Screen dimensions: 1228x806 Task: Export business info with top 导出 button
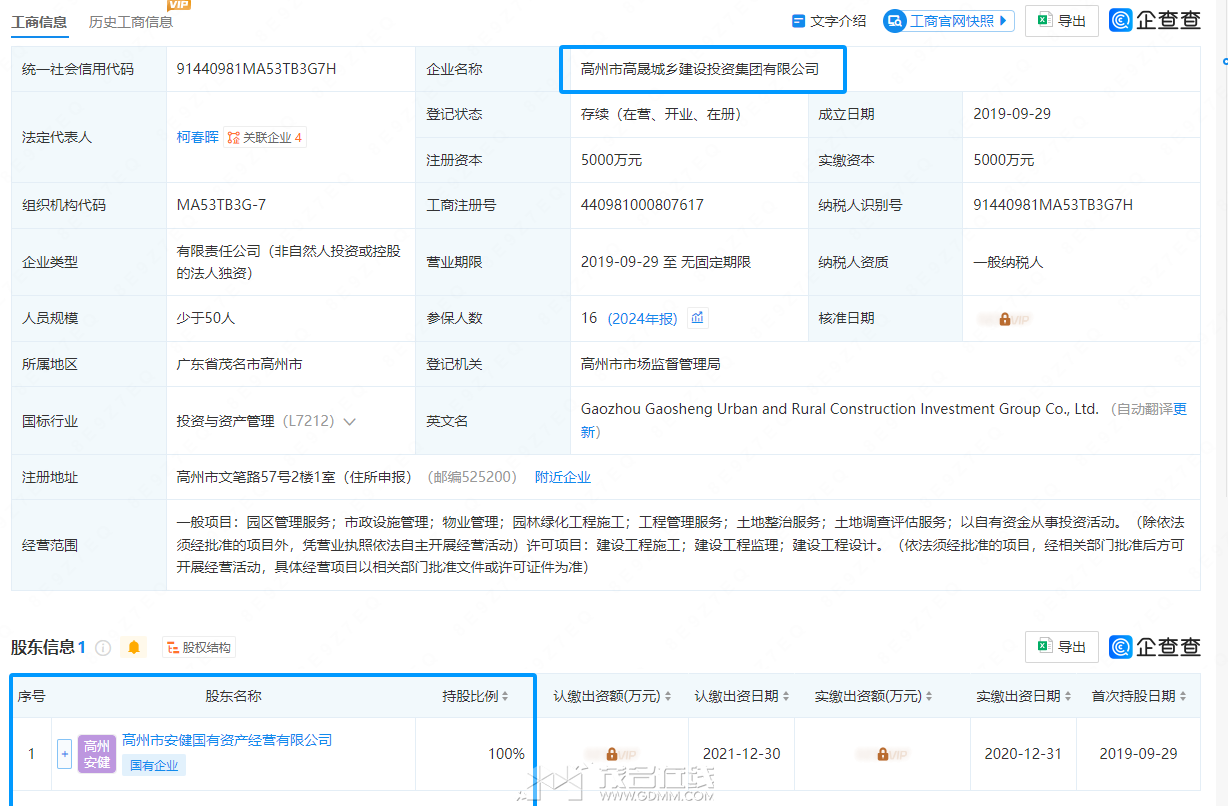coord(1061,21)
